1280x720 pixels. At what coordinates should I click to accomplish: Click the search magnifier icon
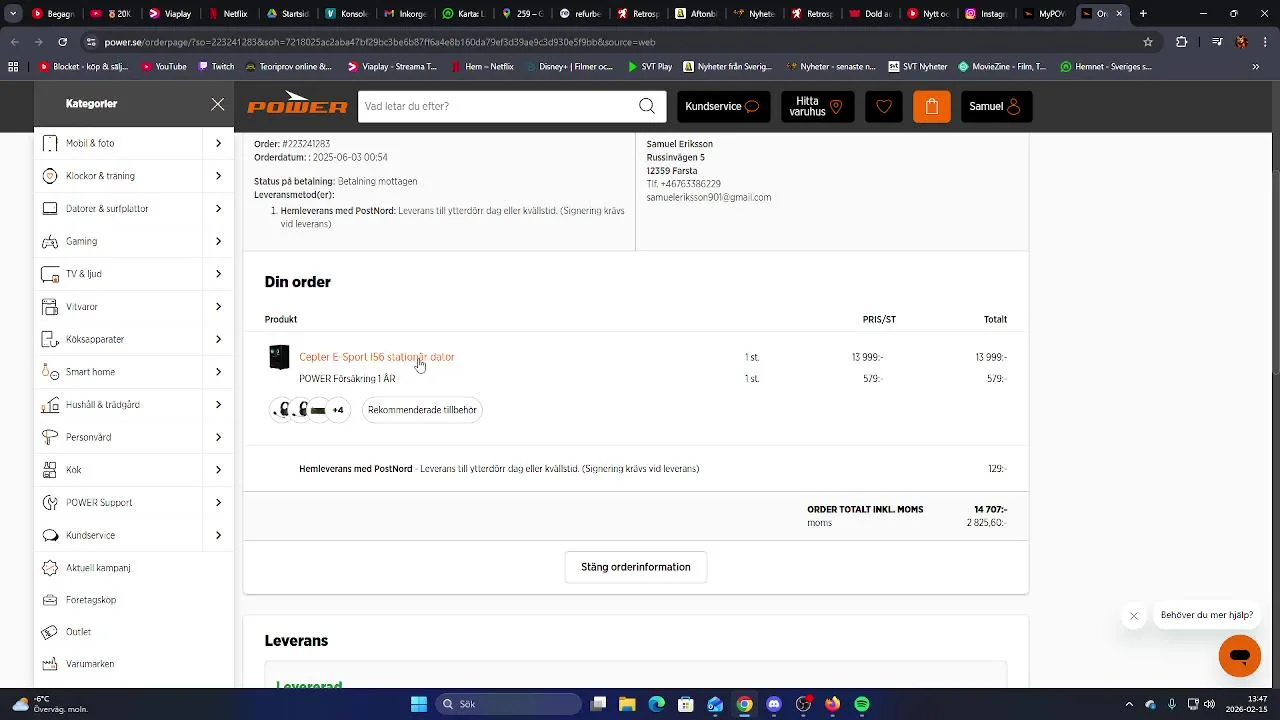[x=647, y=106]
